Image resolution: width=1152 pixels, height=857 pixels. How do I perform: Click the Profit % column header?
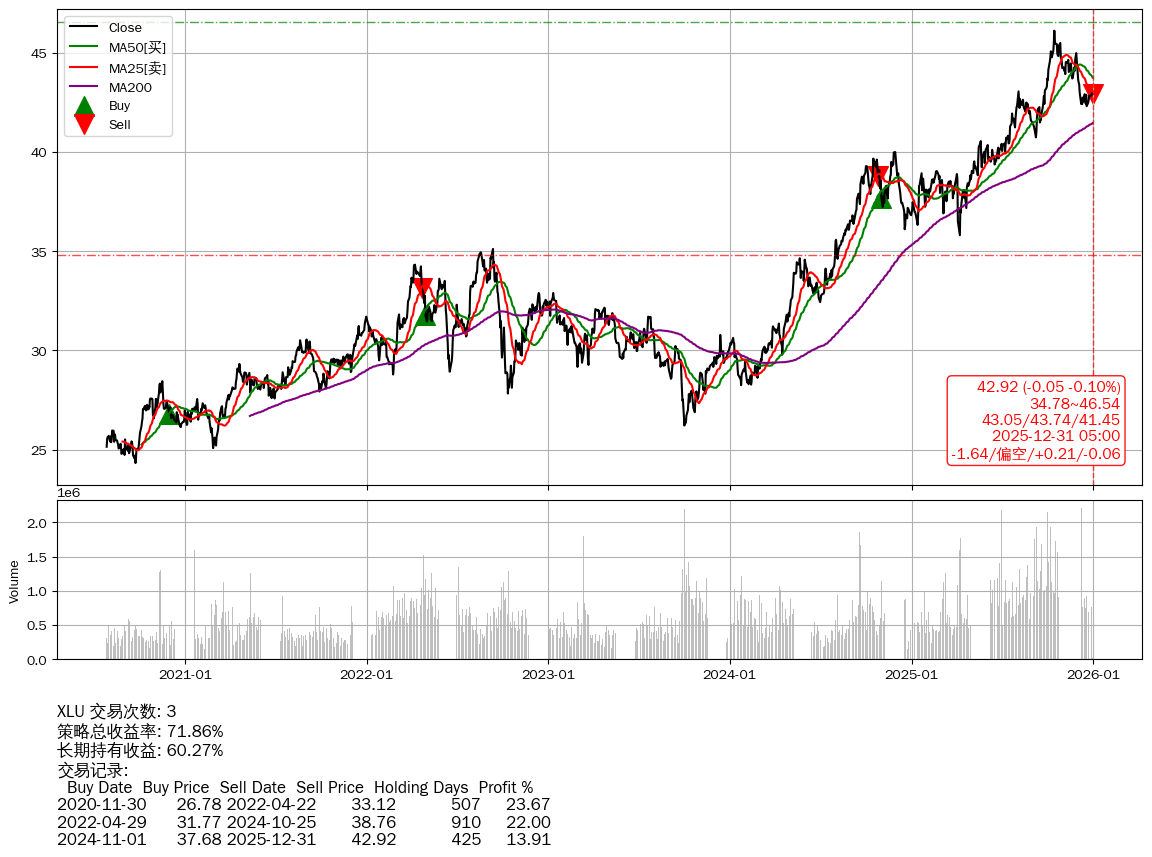coord(505,787)
